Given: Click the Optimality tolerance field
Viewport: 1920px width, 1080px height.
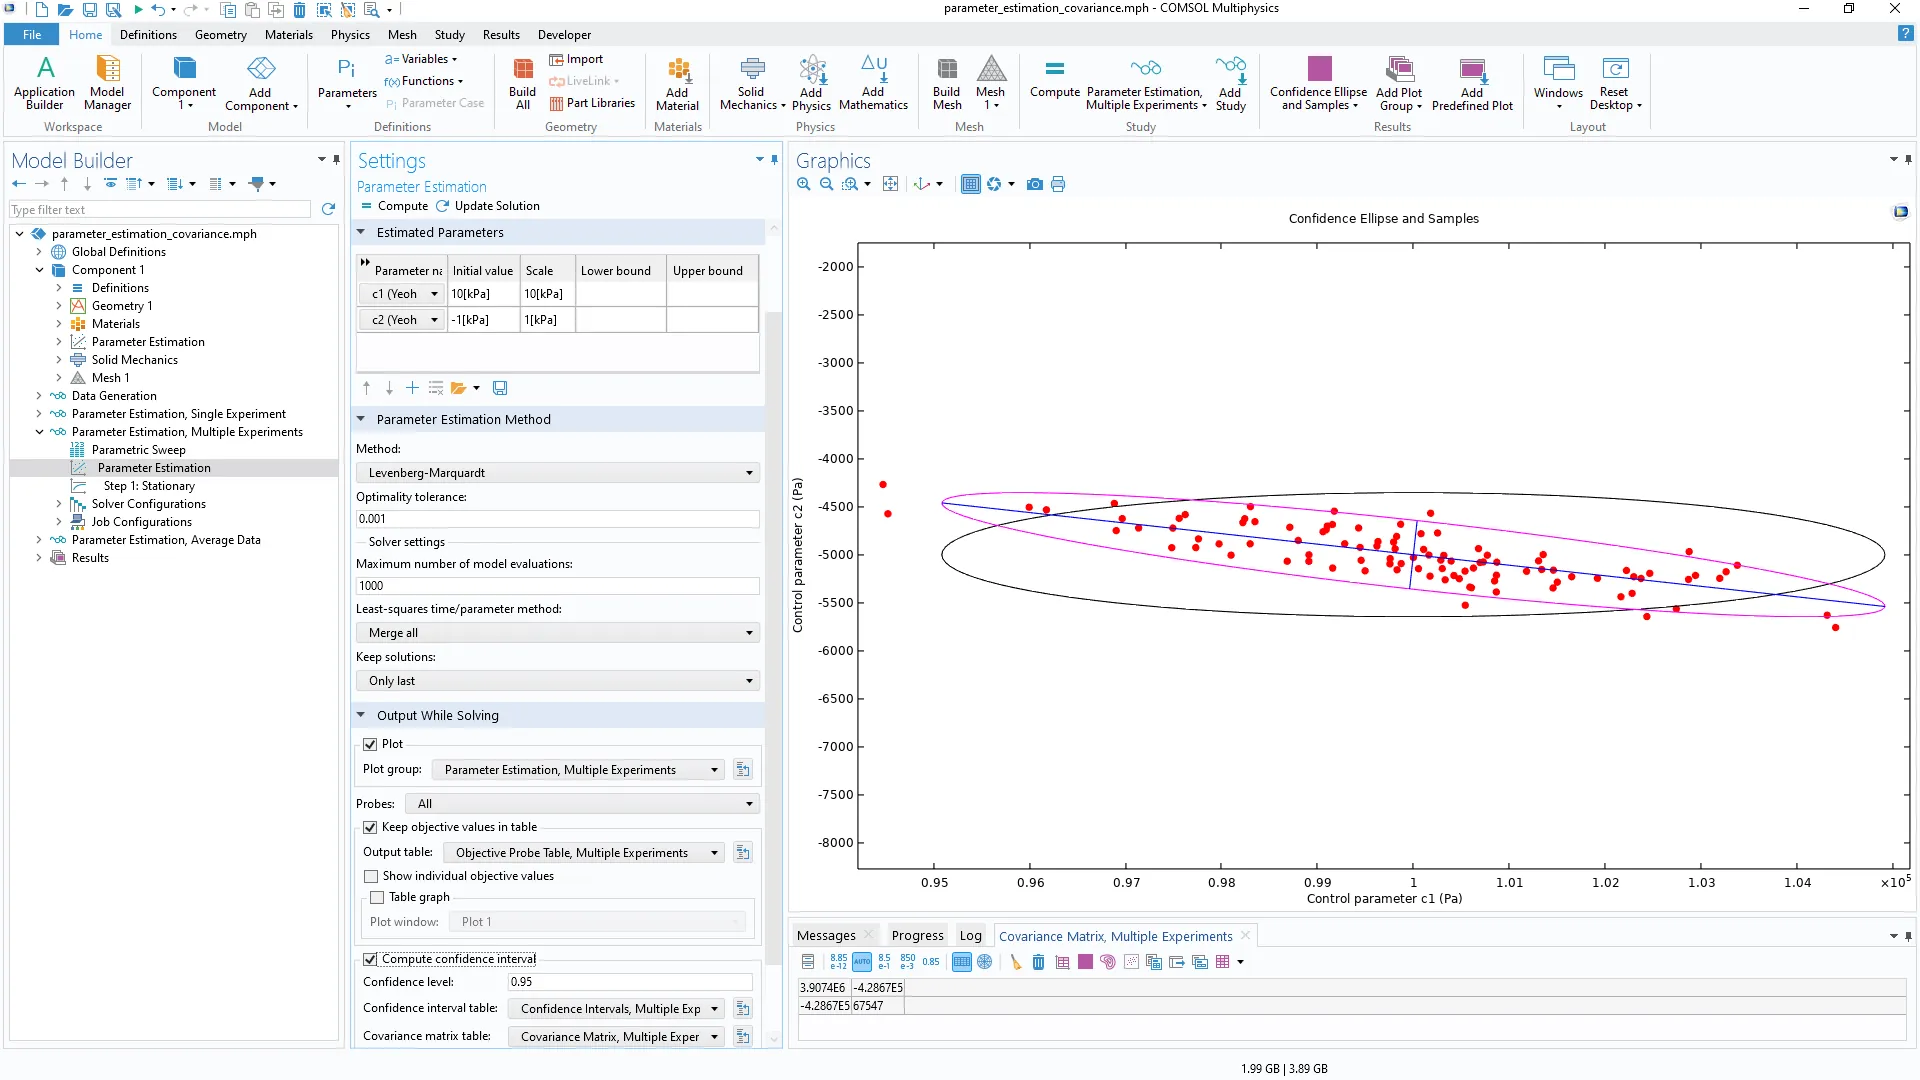Looking at the screenshot, I should pos(557,519).
